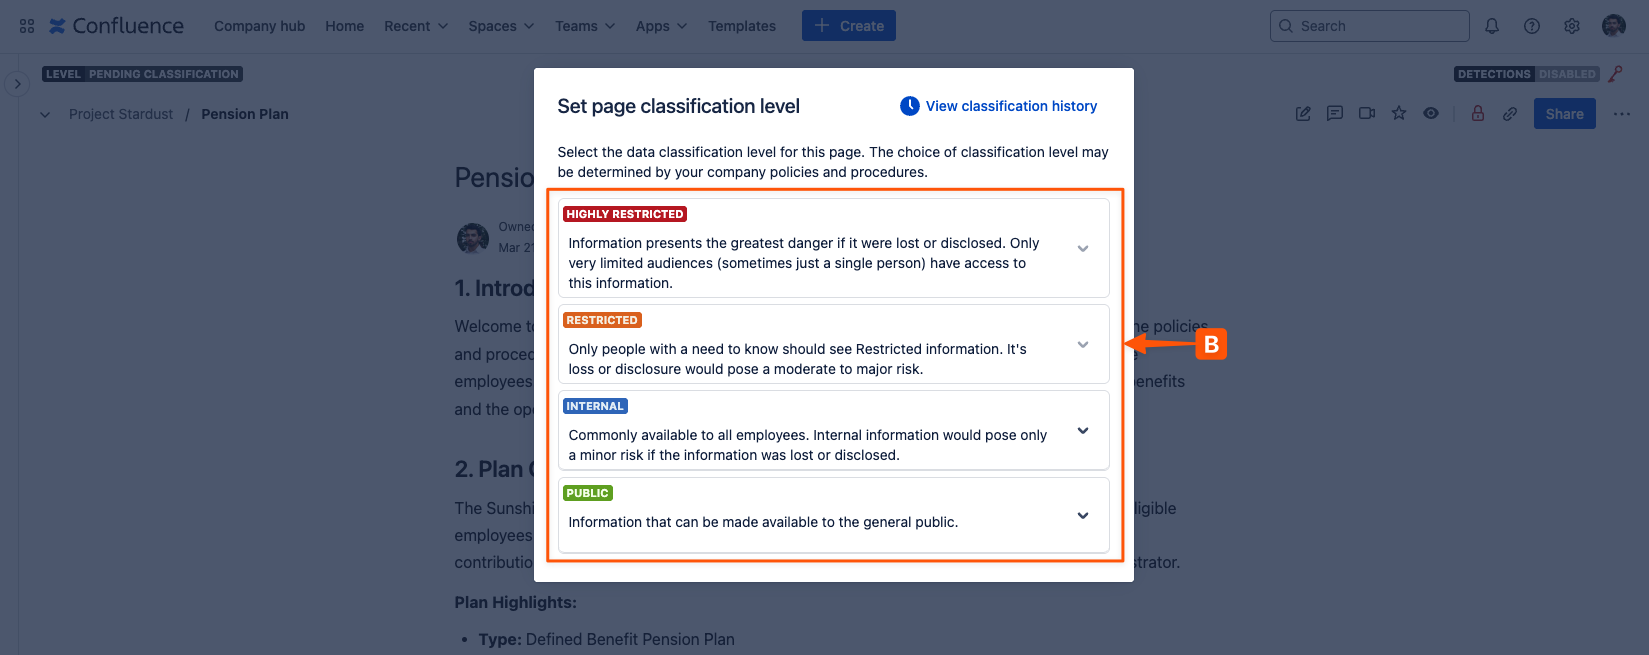Star this Pension Plan page

(x=1399, y=114)
